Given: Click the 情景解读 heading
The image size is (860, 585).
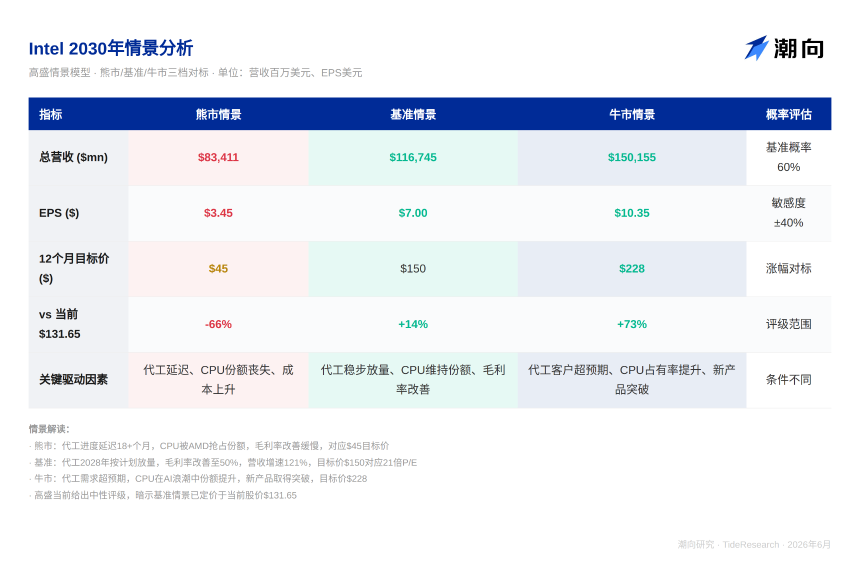Looking at the screenshot, I should pyautogui.click(x=49, y=429).
